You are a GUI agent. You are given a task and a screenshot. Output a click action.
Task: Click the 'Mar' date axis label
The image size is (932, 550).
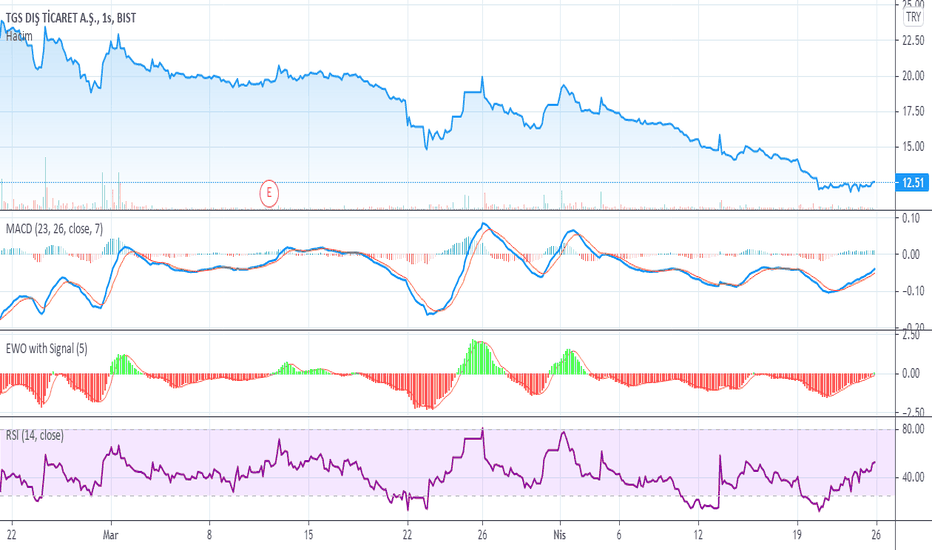pos(111,535)
